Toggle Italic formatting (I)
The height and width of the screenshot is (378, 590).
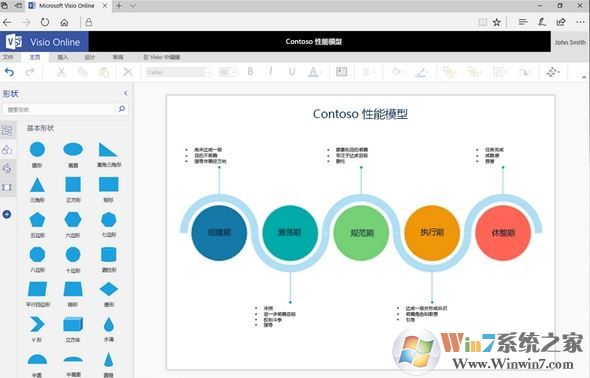[x=271, y=71]
